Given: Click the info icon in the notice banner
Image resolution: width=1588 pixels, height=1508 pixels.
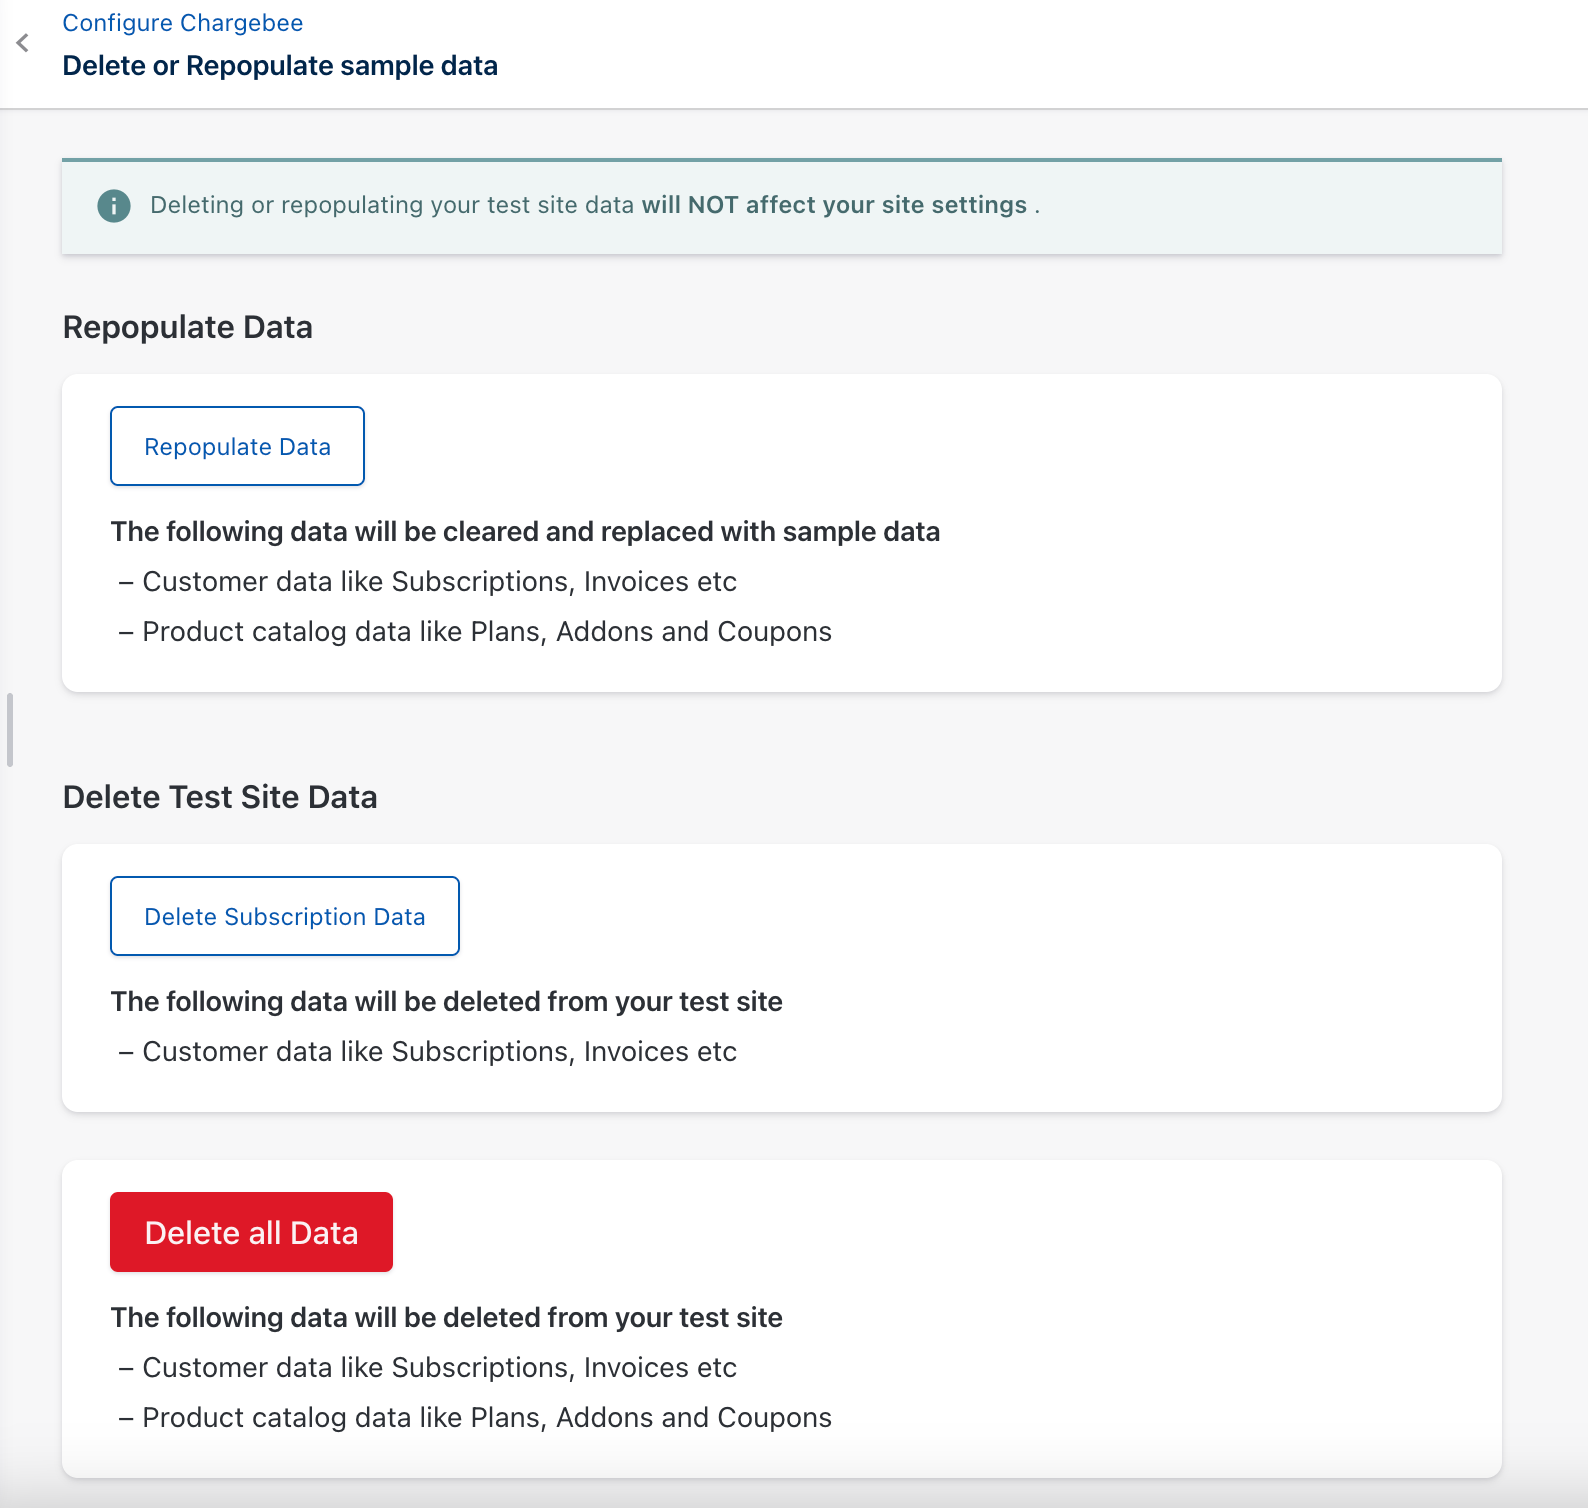Looking at the screenshot, I should pos(114,206).
